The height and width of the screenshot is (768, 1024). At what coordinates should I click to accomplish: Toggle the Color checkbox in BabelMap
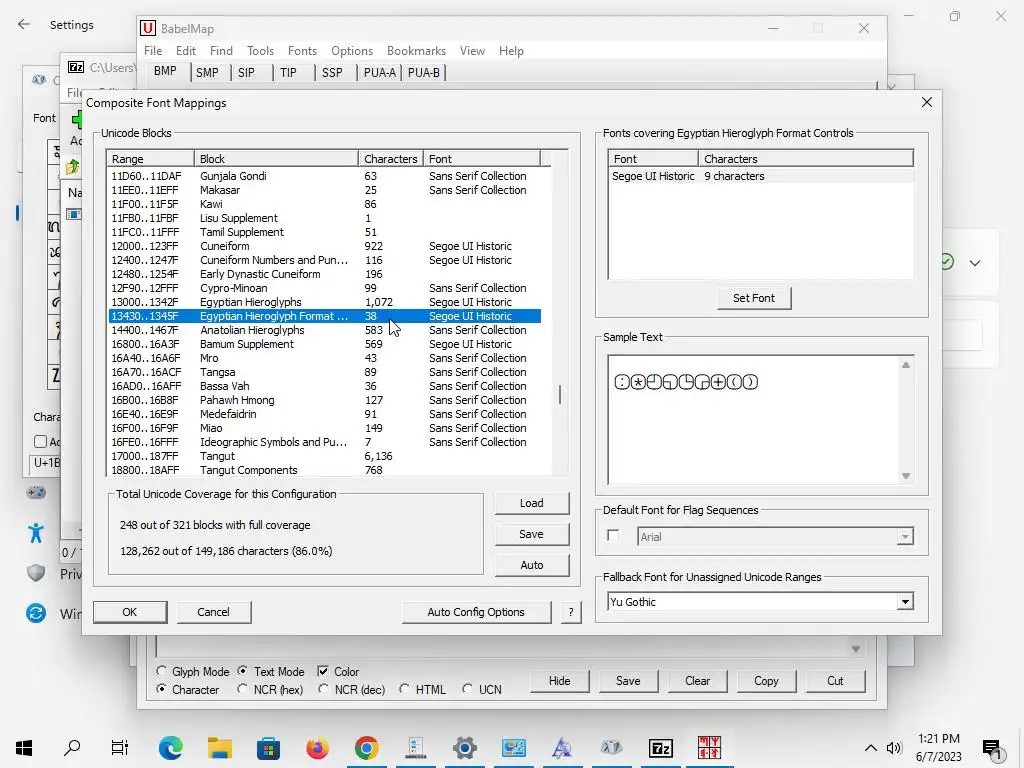tap(323, 671)
